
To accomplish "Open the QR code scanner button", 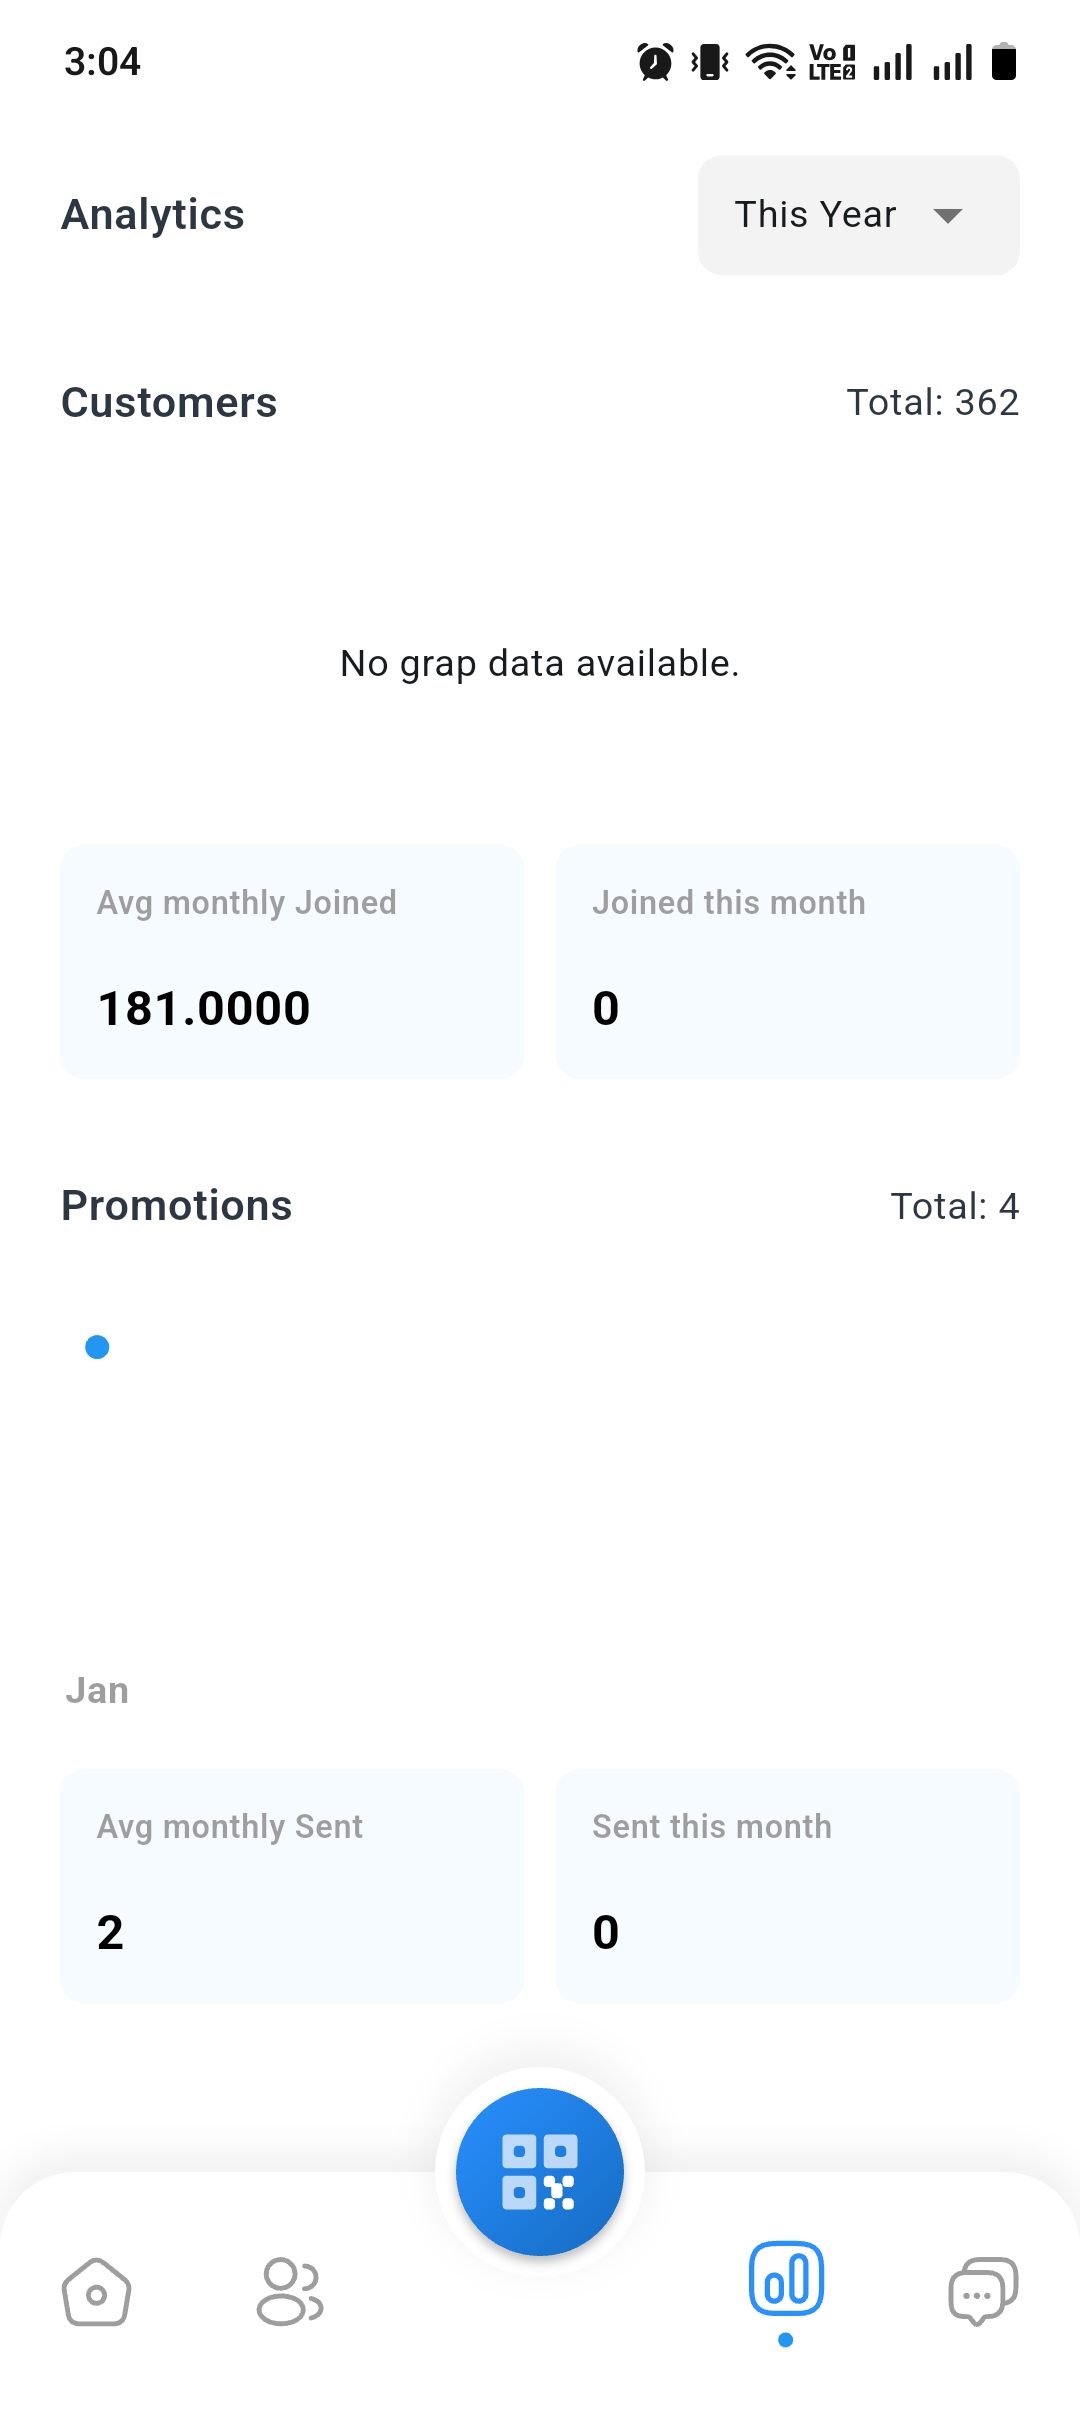I will click(540, 2171).
